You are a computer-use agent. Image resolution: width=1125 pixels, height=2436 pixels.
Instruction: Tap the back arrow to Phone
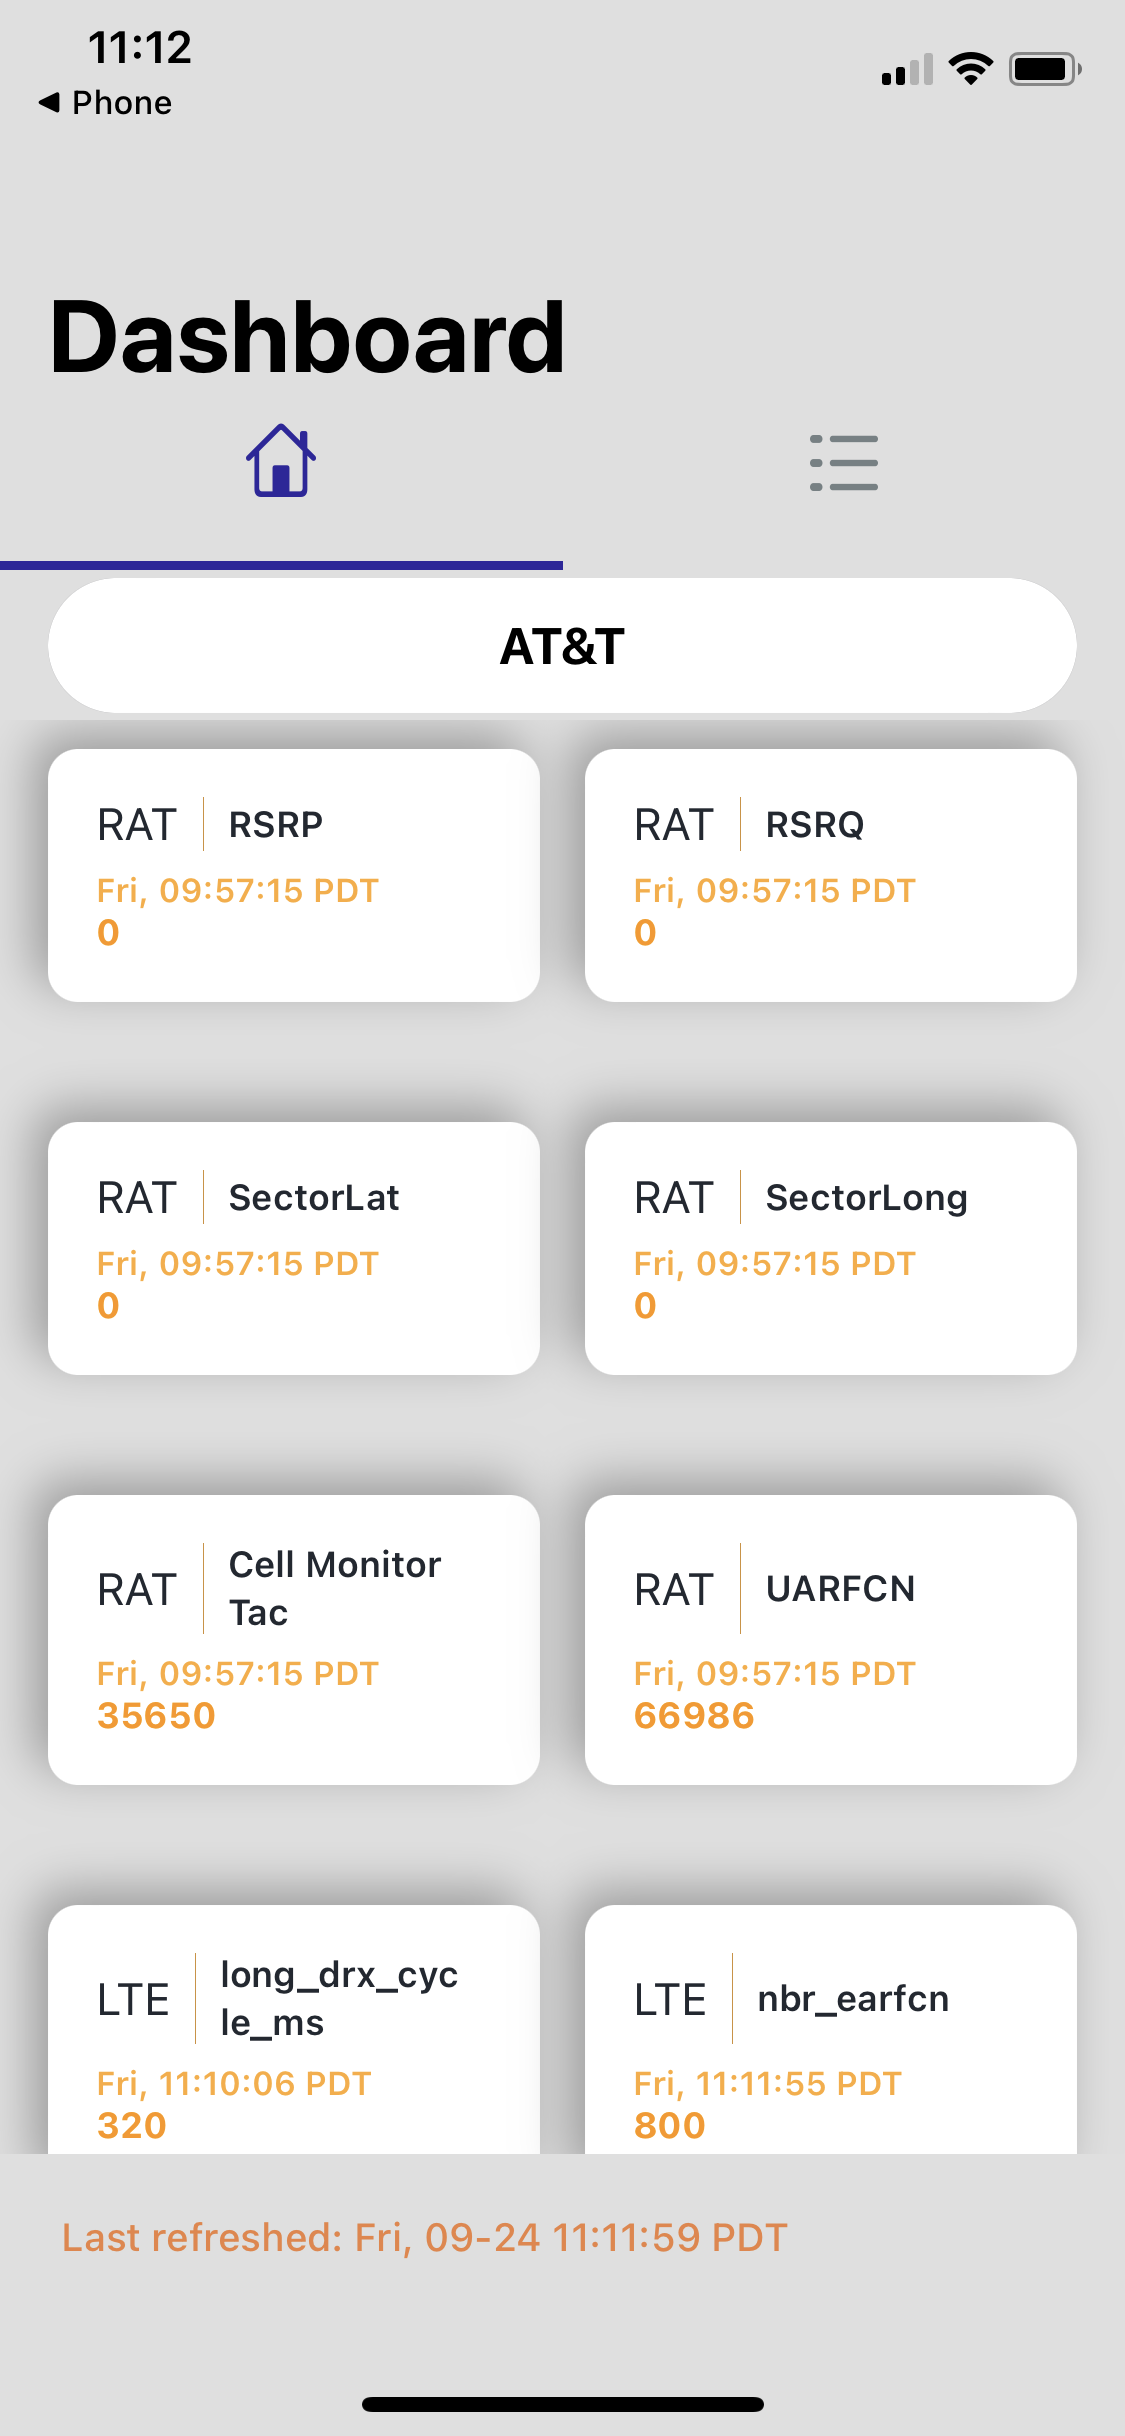click(x=49, y=102)
